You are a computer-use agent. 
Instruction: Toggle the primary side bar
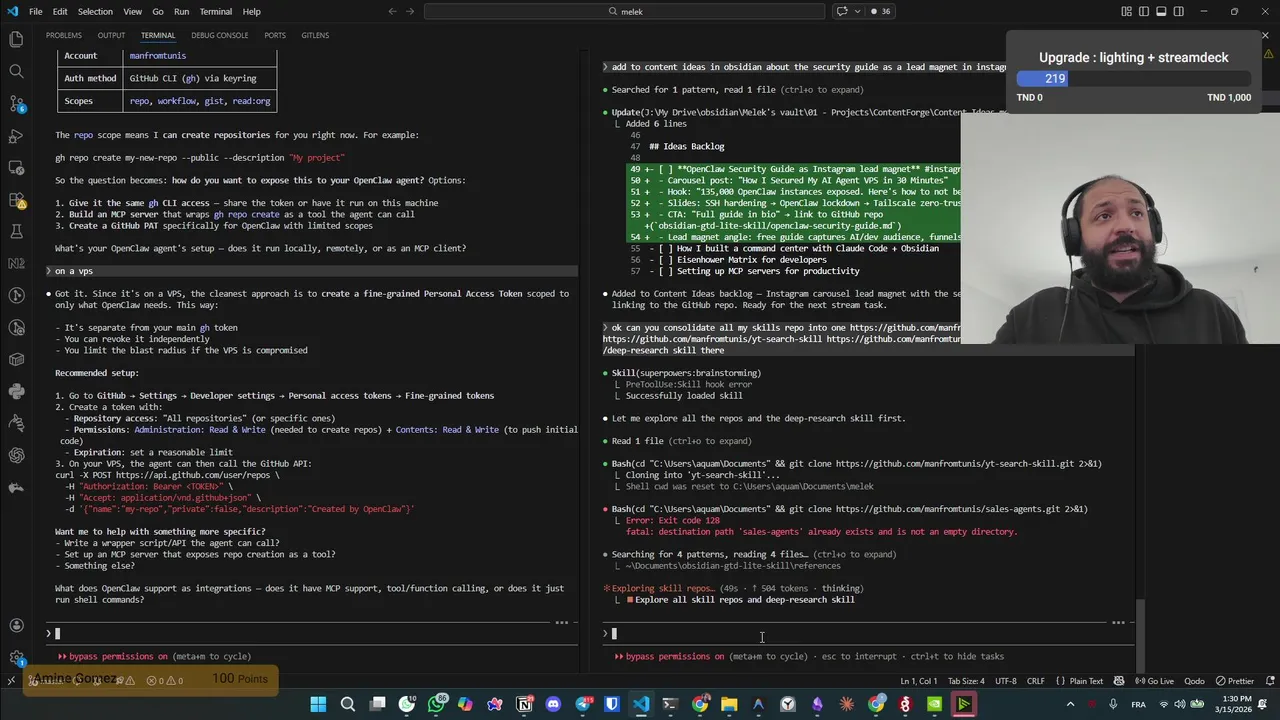1144,11
